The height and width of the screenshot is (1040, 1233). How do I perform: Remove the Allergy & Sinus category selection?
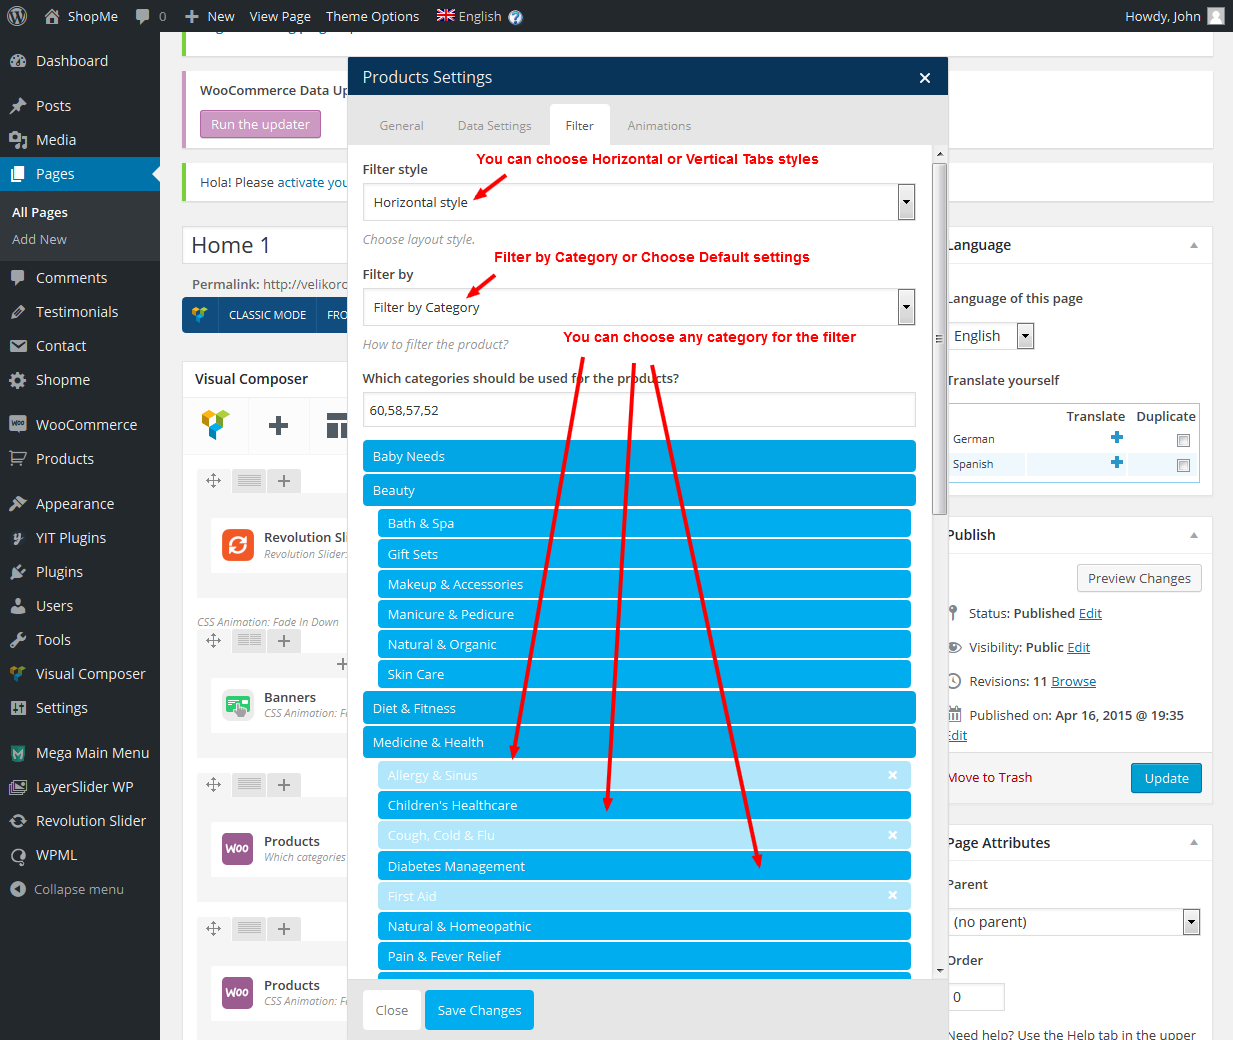tap(892, 775)
